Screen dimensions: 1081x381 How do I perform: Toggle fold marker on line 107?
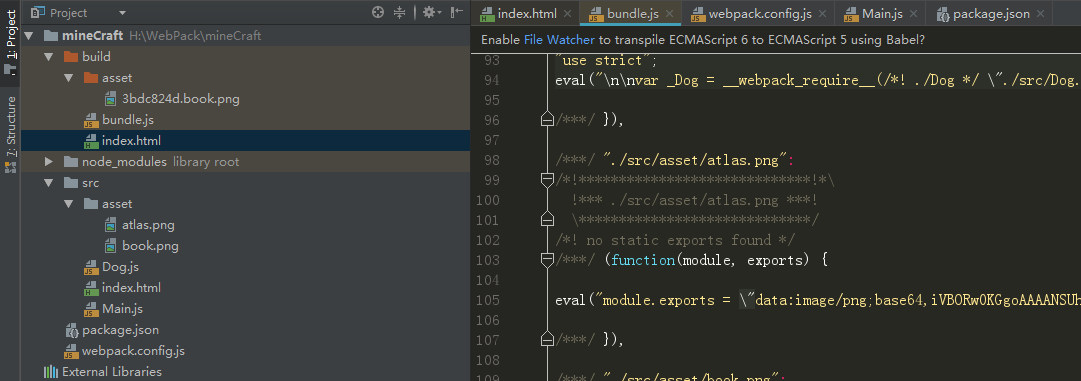(547, 340)
